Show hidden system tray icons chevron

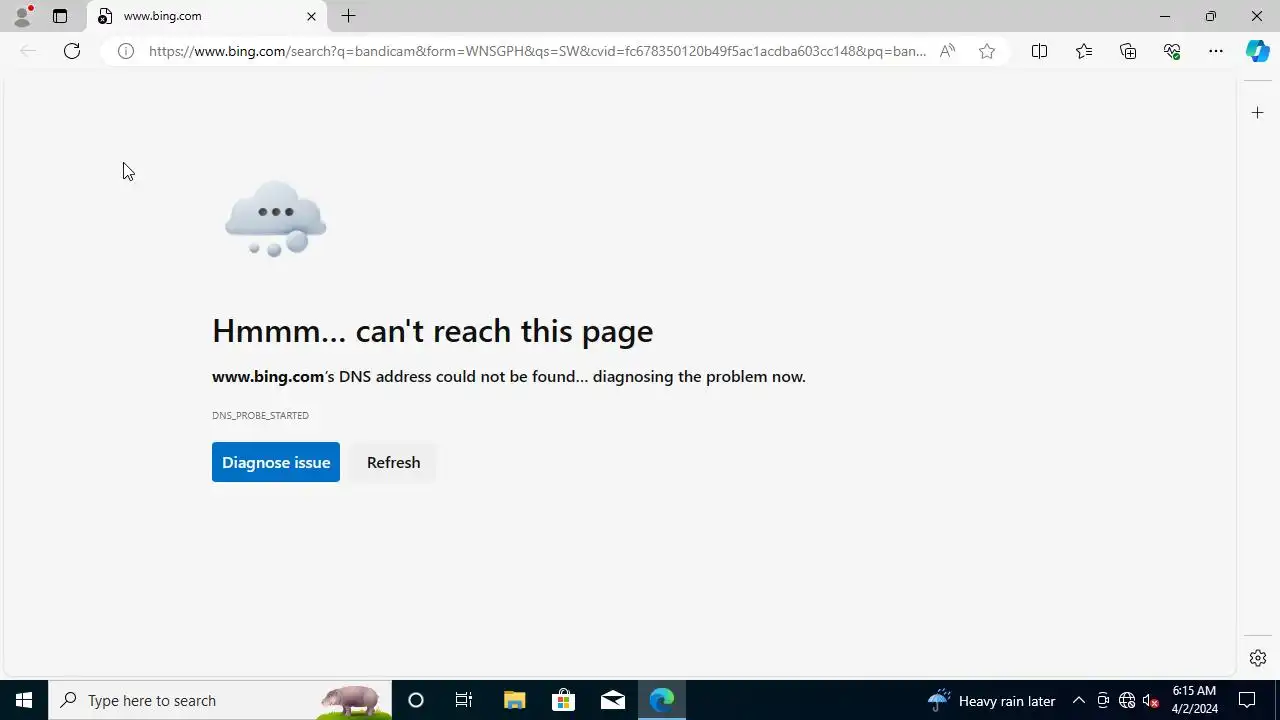(x=1079, y=700)
